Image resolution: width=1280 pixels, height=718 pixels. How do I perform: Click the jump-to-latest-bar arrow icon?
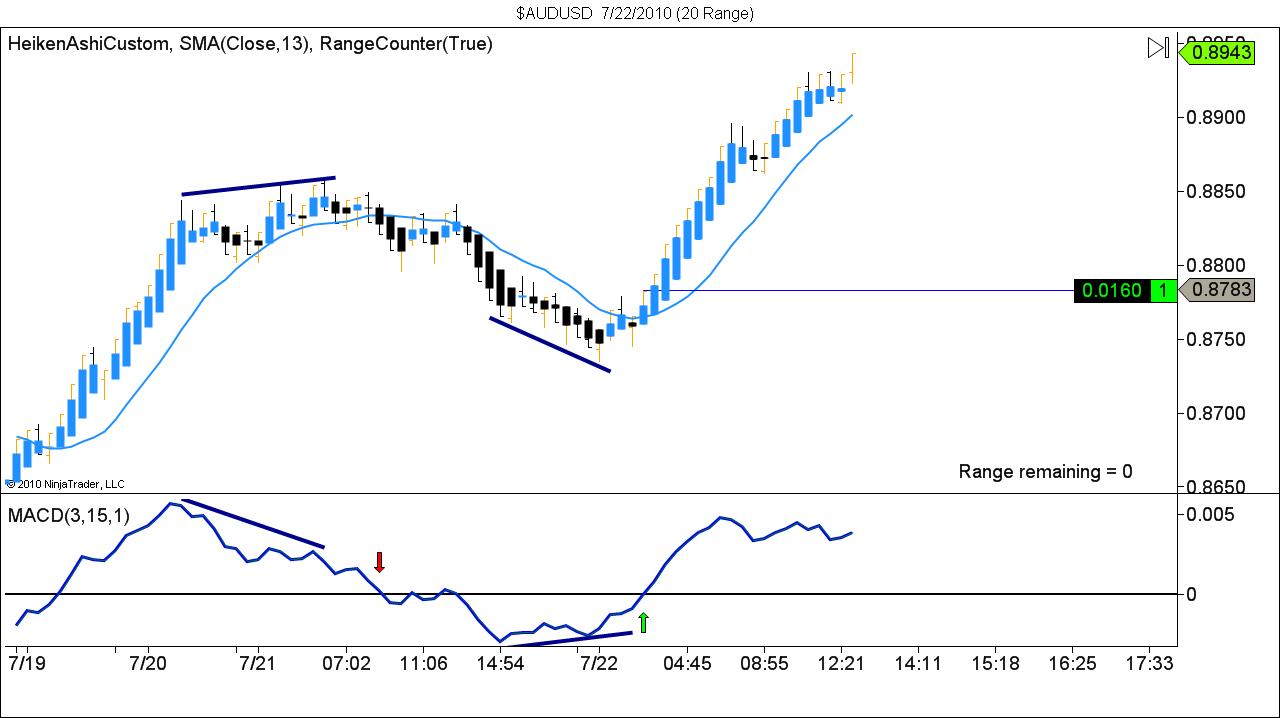pos(1157,46)
